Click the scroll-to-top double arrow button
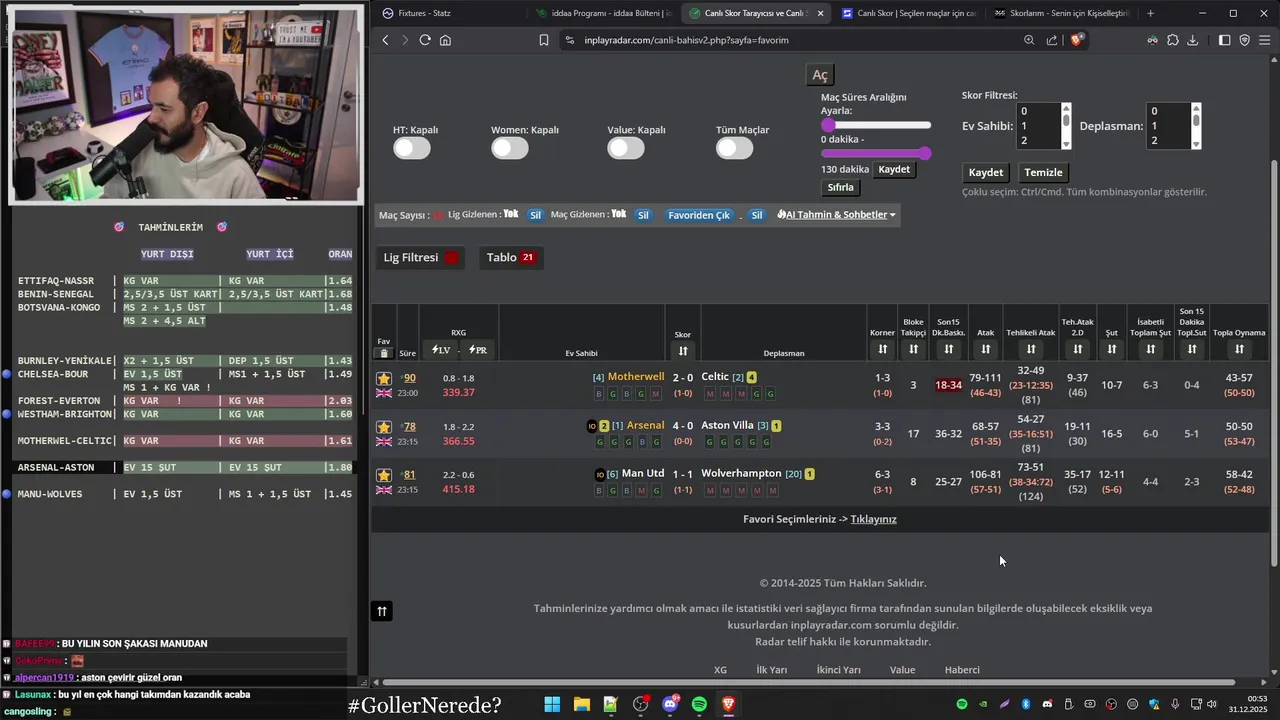The height and width of the screenshot is (720, 1280). click(381, 611)
